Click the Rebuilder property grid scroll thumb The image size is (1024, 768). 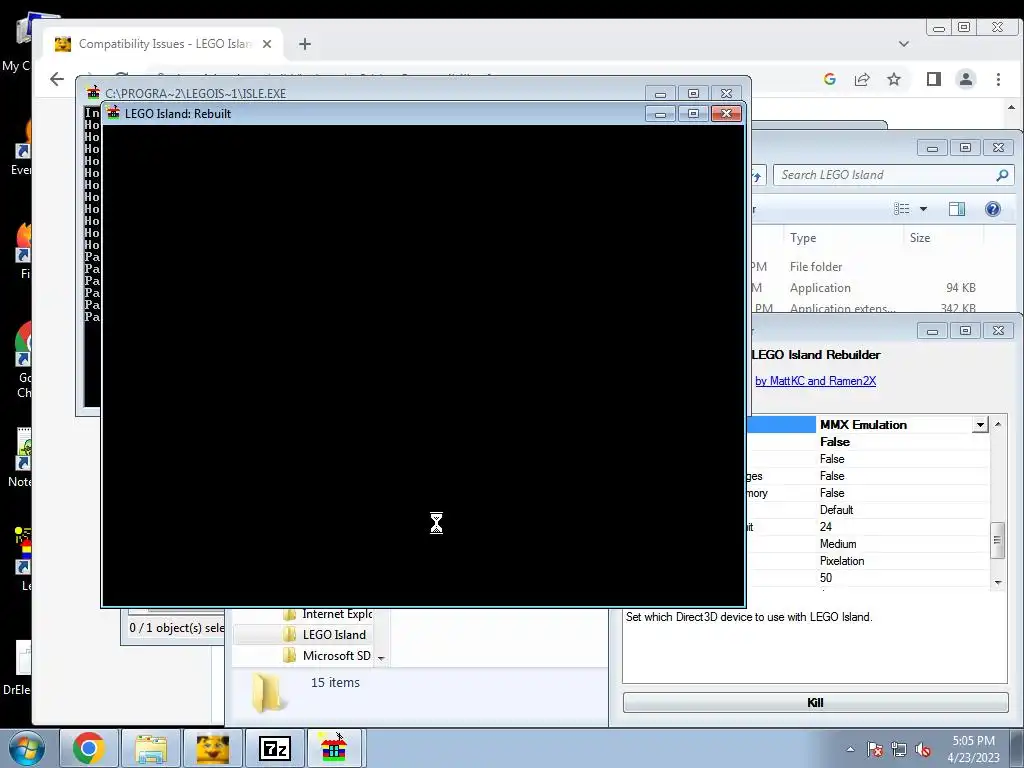997,540
